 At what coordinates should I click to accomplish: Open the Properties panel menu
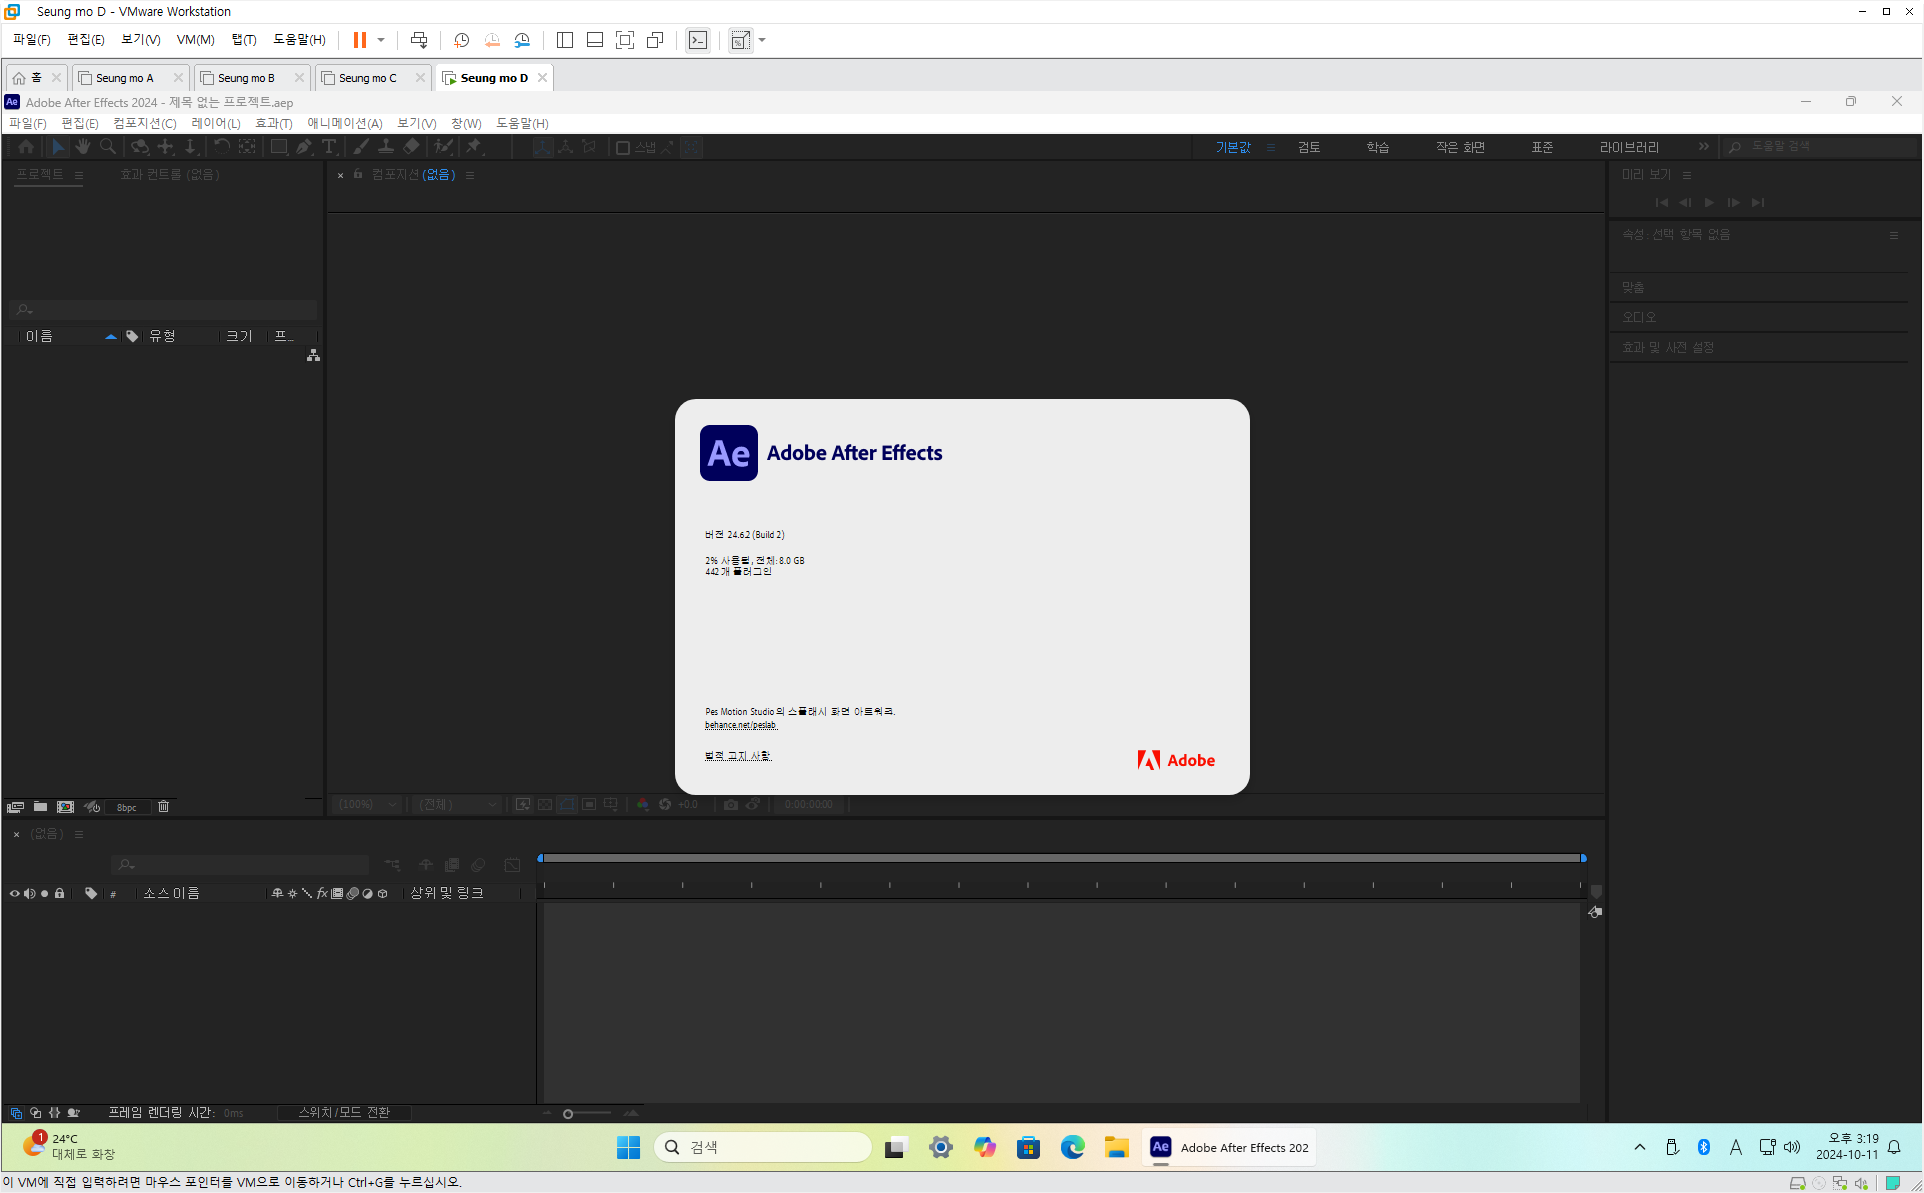(x=1893, y=235)
